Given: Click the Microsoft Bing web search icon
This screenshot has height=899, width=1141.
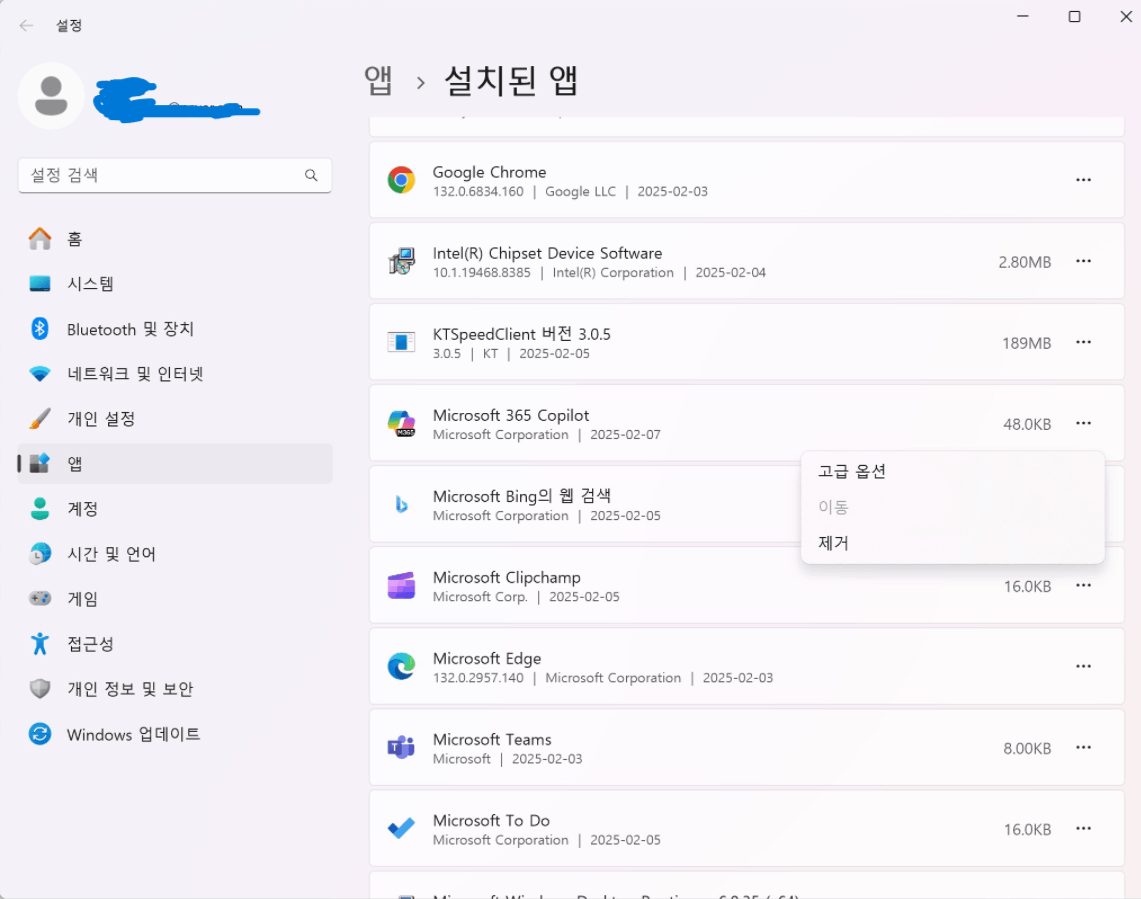Looking at the screenshot, I should (x=401, y=504).
